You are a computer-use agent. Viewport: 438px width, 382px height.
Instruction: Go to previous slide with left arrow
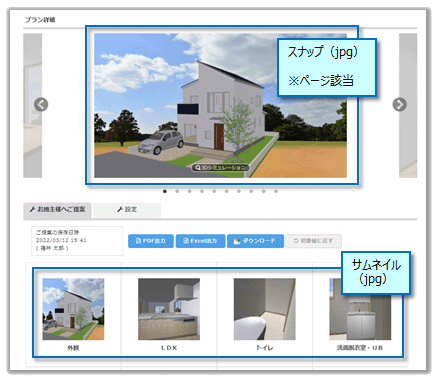point(41,105)
